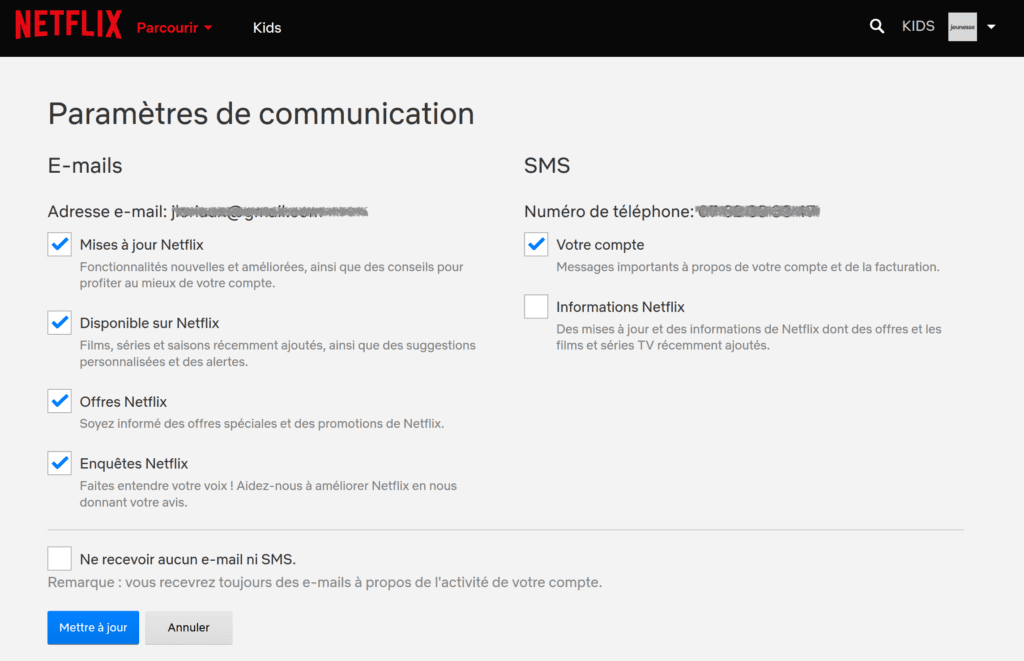Screen dimensions: 1024x661
Task: Uncheck Mises à jour Netflix checkbox
Action: click(x=59, y=244)
